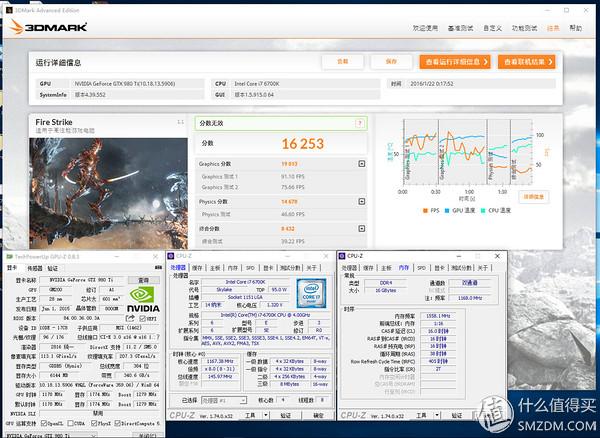The image size is (600, 438).
Task: Select the 验证 tab in GPU-Z
Action: pos(53,268)
